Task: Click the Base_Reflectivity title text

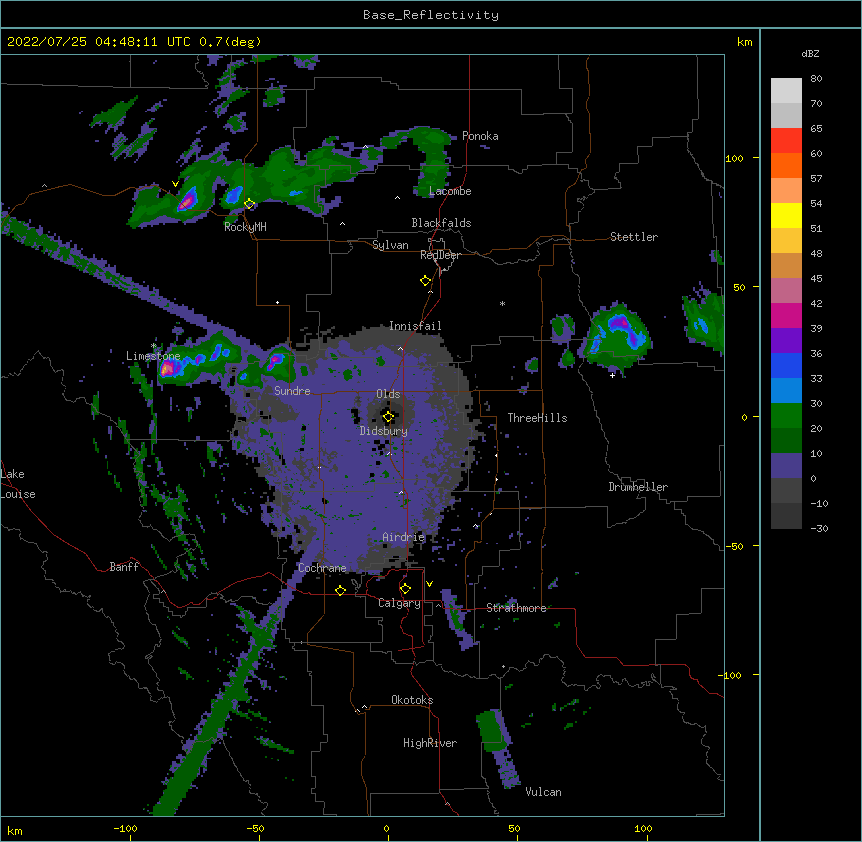Action: [x=431, y=15]
